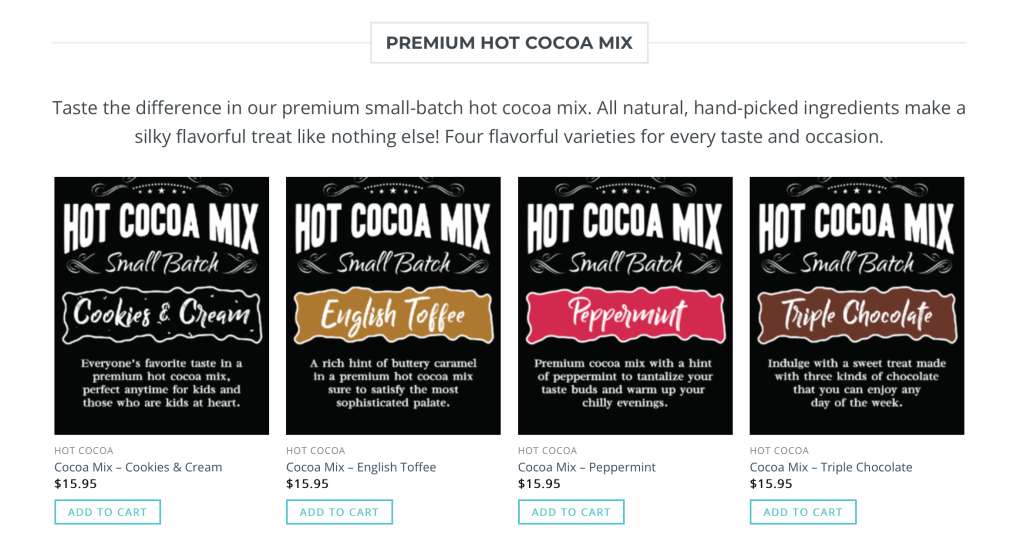Click Premium Hot Cocoa Mix section heading
This screenshot has height=549, width=1024.
[x=509, y=43]
